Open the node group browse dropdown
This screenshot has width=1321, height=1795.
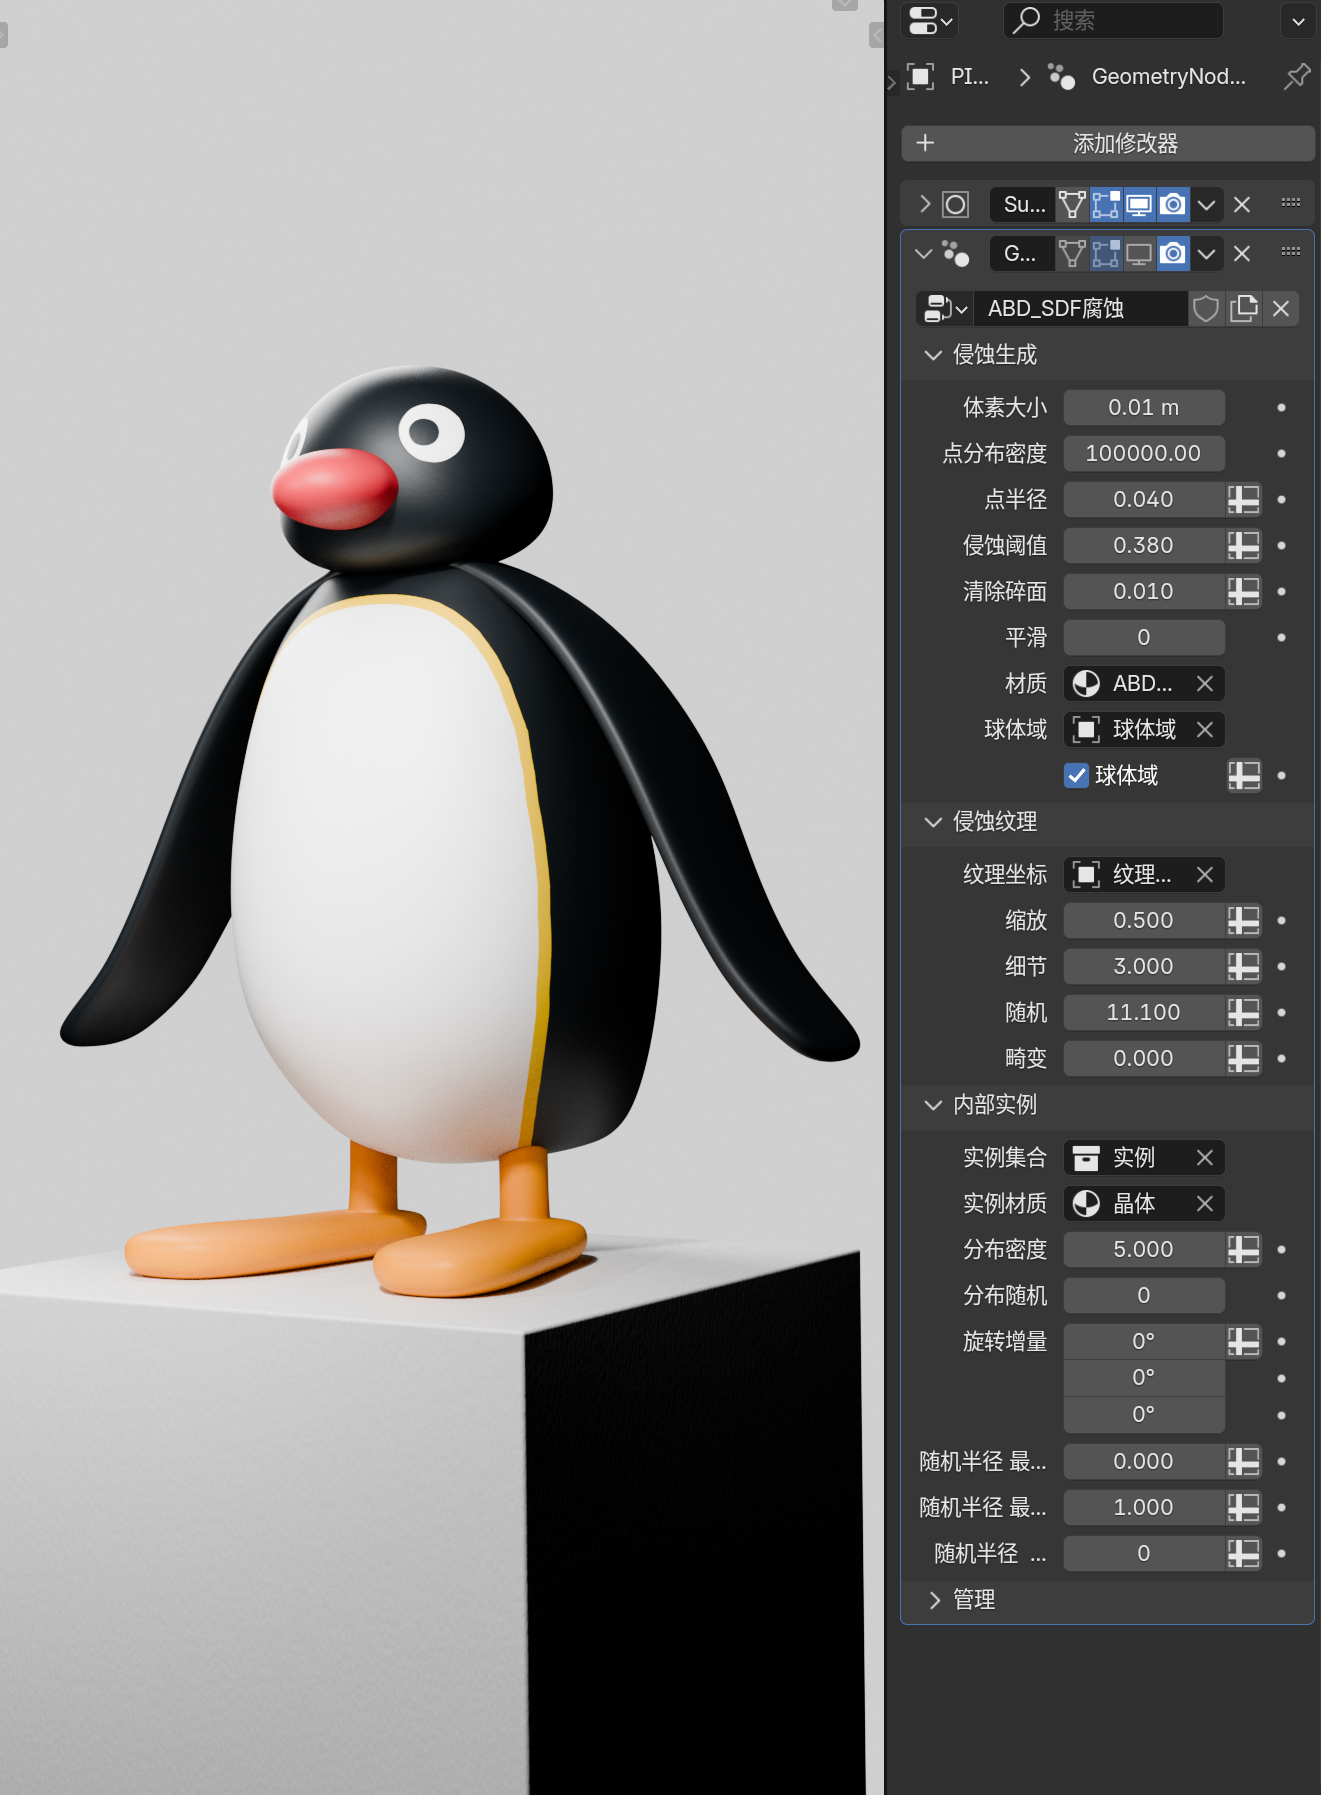(946, 309)
